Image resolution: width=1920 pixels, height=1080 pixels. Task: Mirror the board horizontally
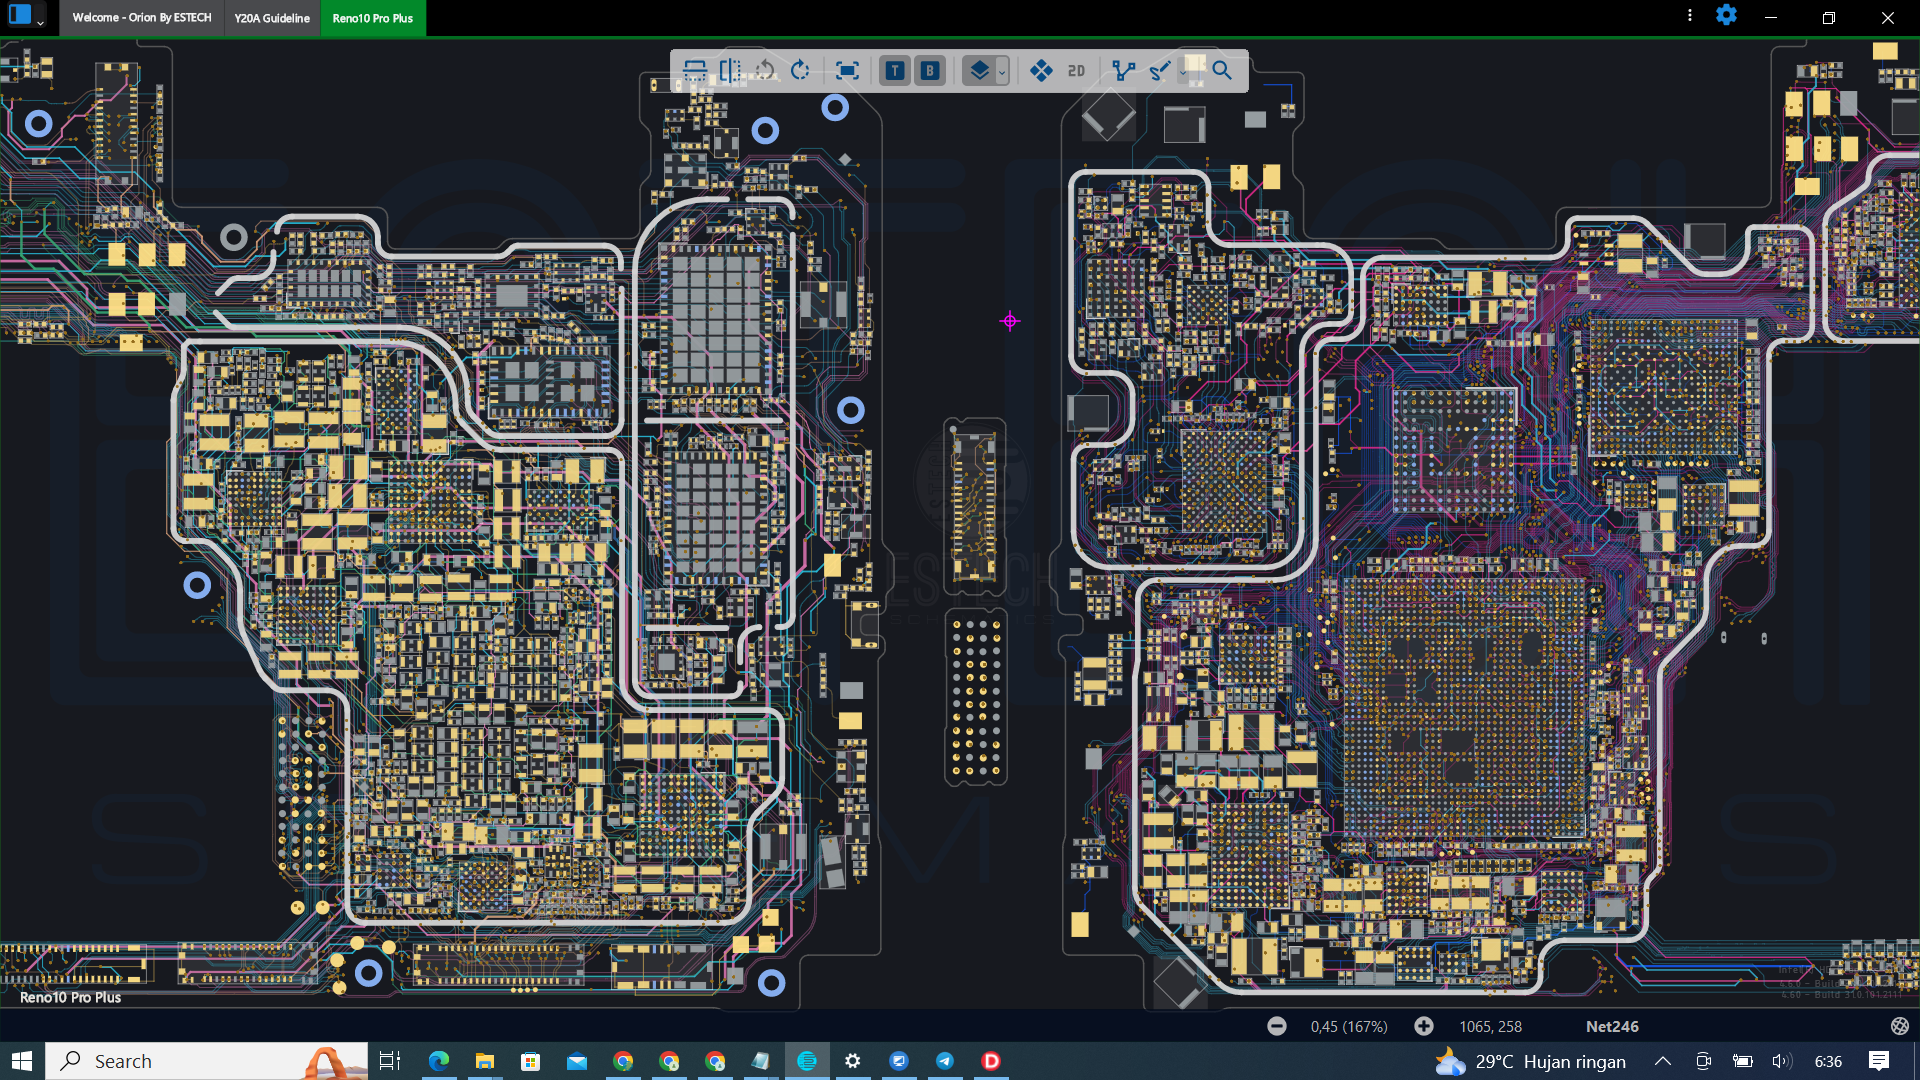tap(730, 71)
